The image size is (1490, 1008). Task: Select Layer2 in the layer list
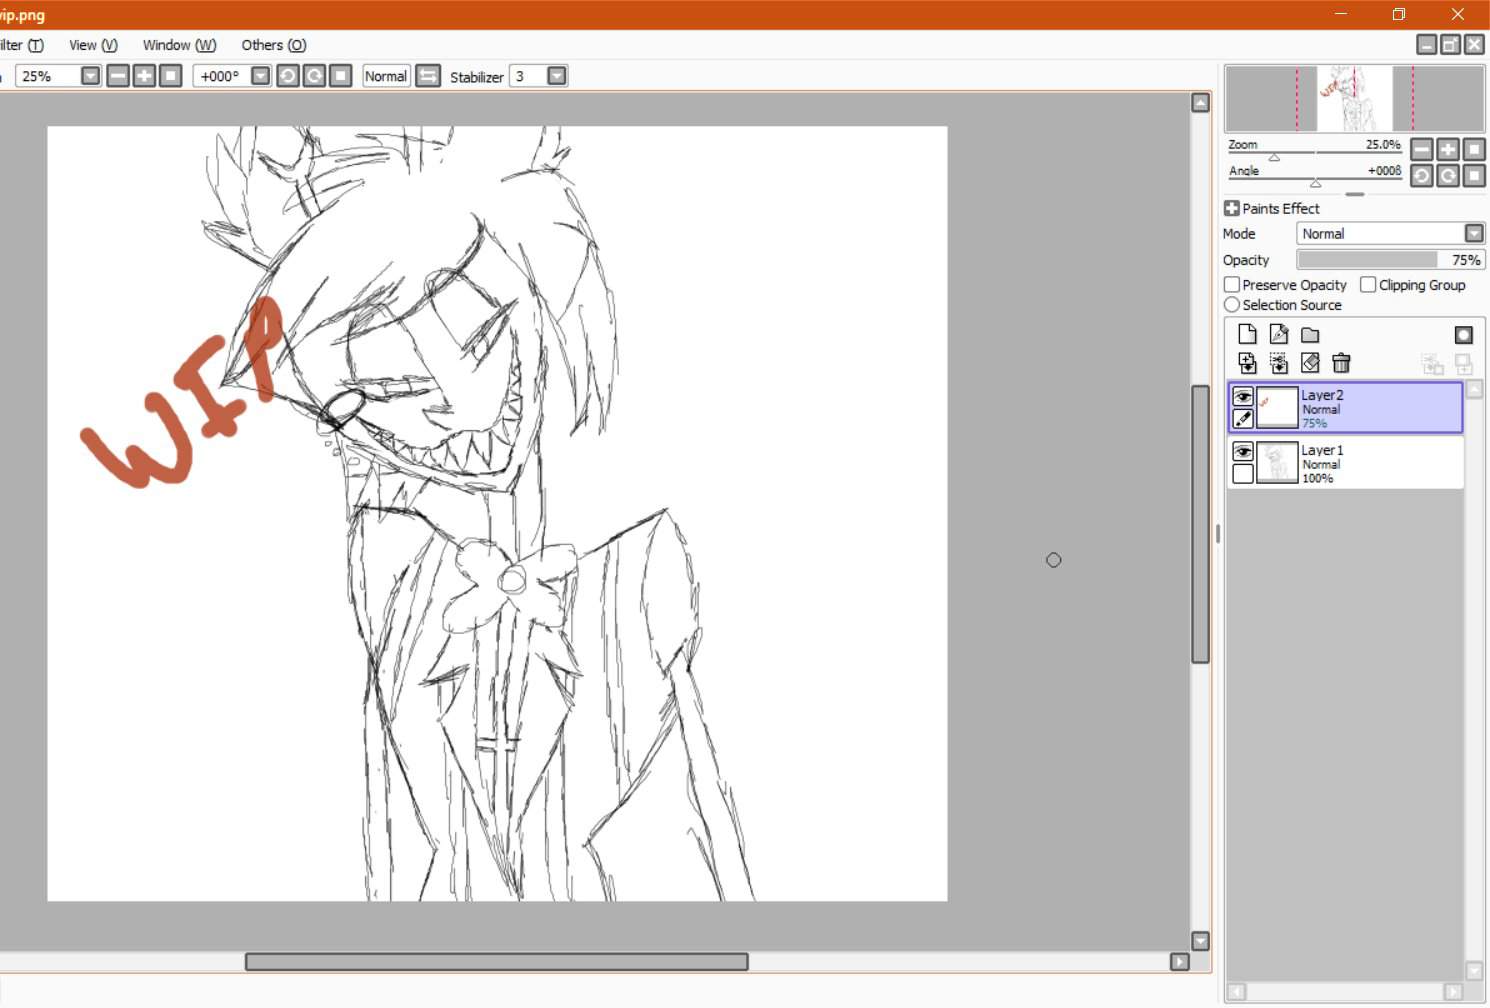click(x=1346, y=408)
